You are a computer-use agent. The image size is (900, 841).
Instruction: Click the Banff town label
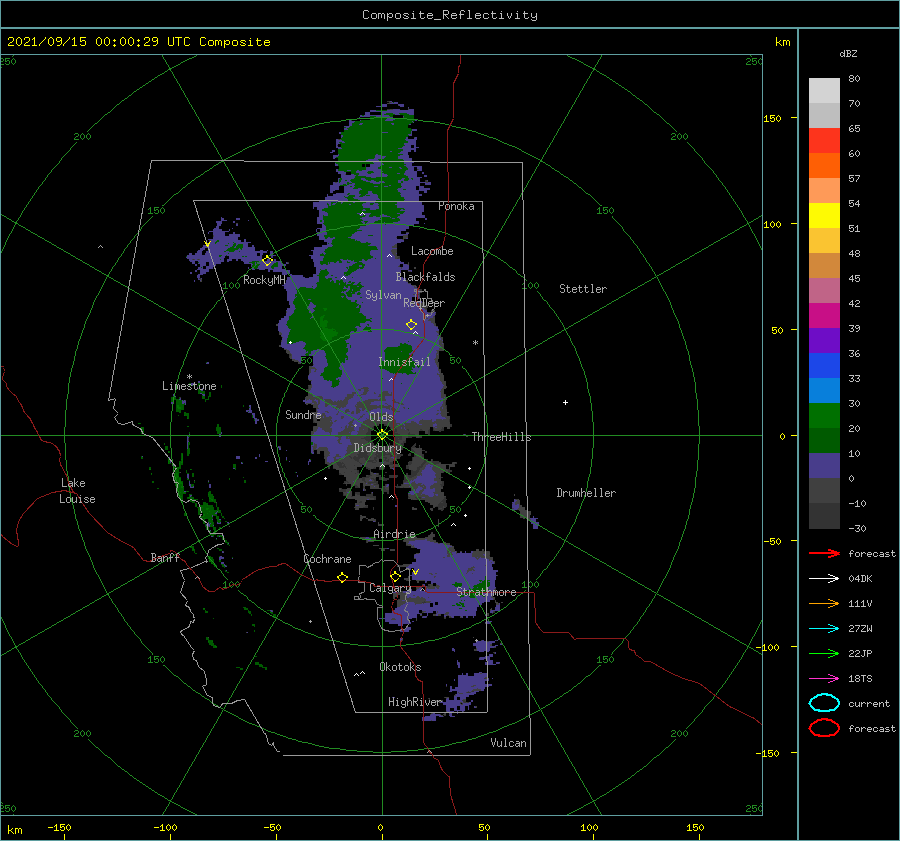coord(165,557)
